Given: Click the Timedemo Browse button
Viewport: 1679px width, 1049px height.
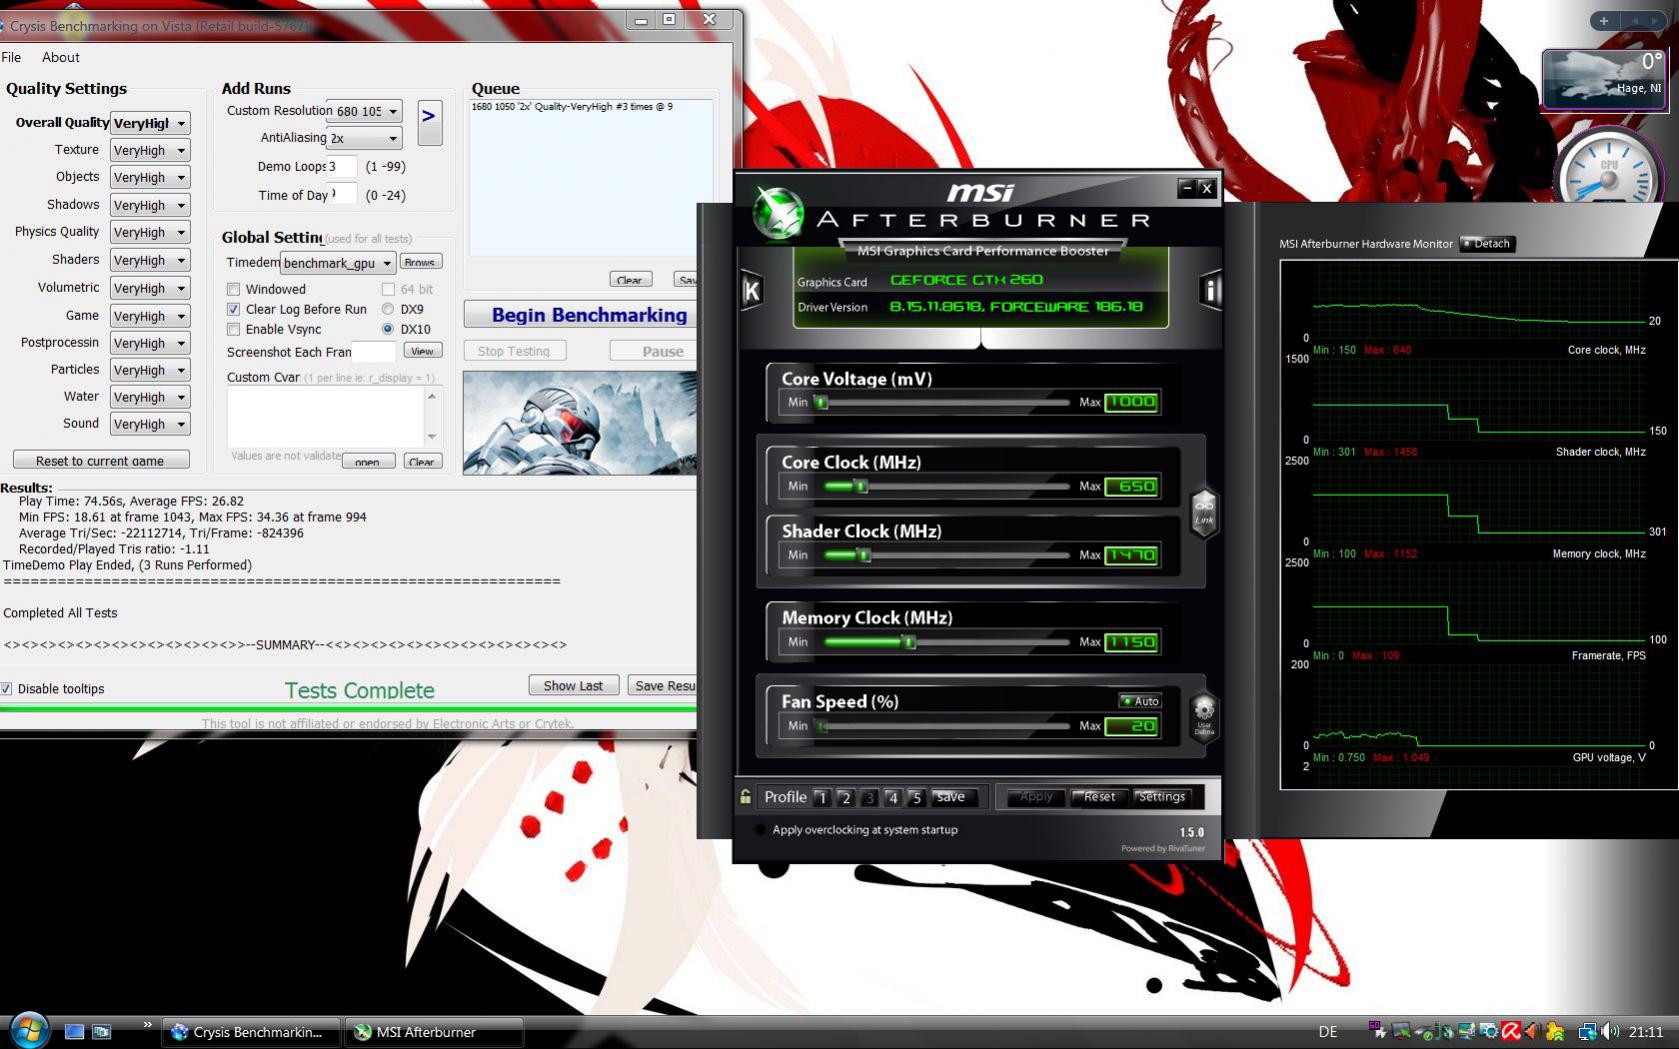Looking at the screenshot, I should (x=420, y=262).
